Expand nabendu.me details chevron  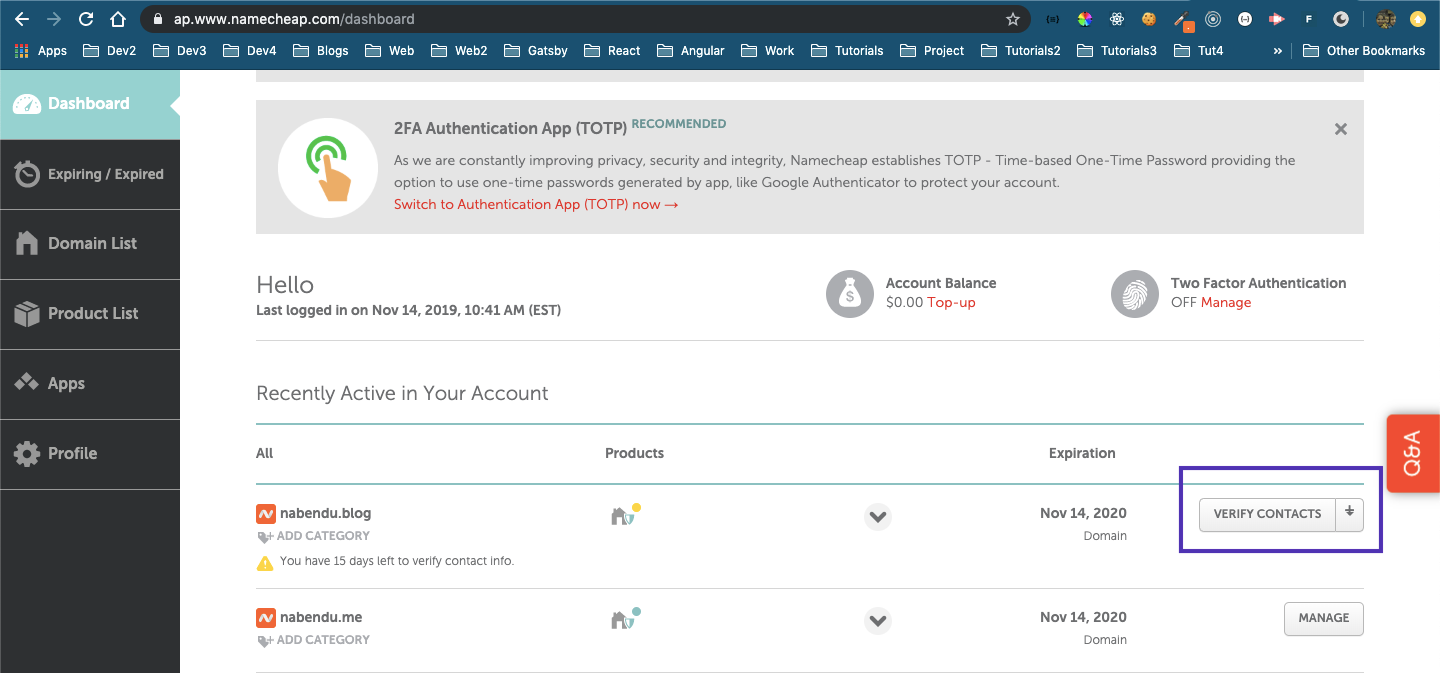pos(877,621)
